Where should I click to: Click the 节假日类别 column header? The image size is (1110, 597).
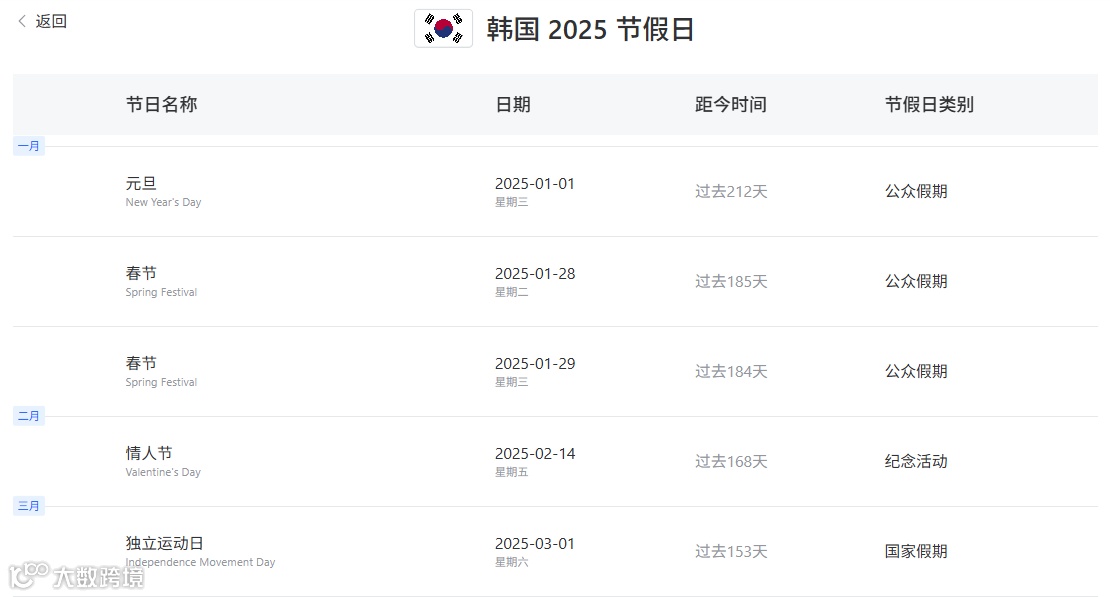pos(929,105)
